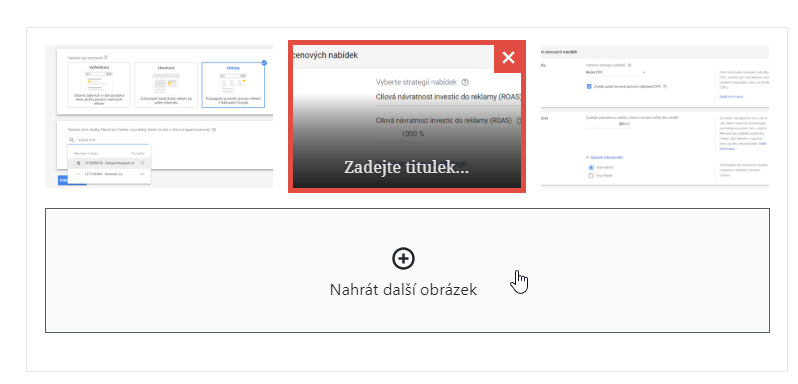Edit the 'Zadejte titulek...' caption field
This screenshot has height=384, width=798.
407,167
